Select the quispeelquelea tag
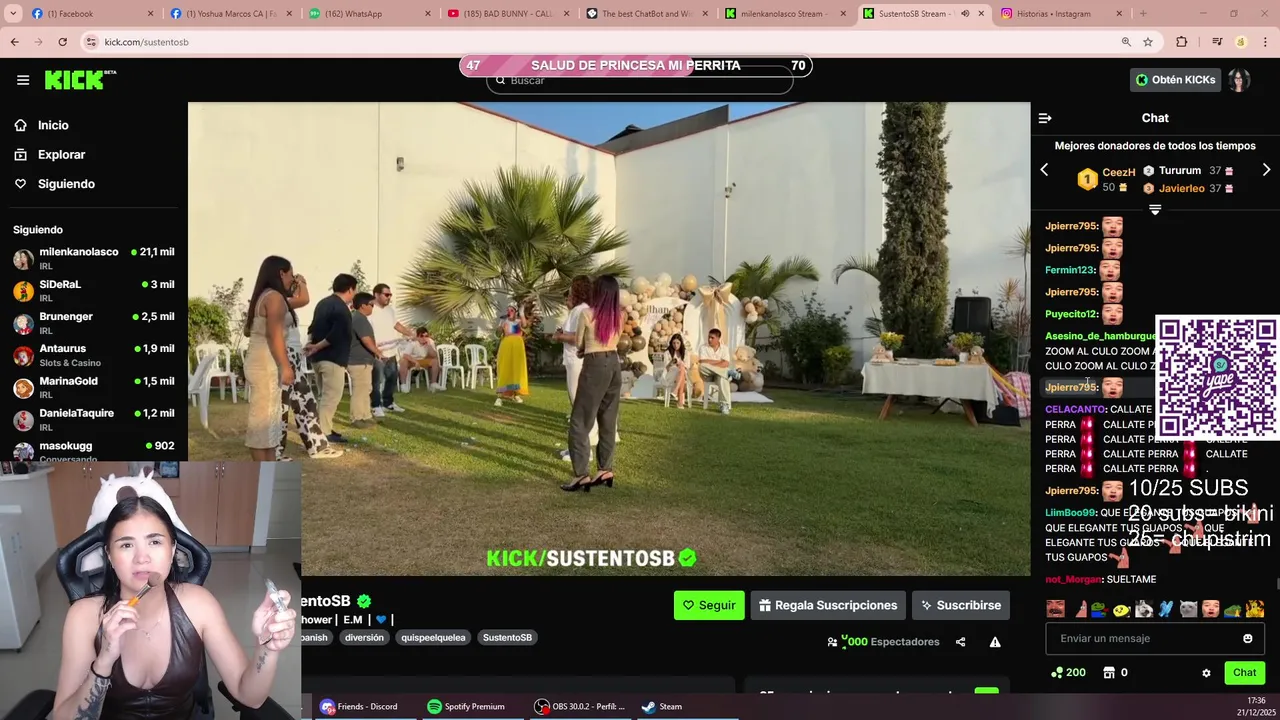Image resolution: width=1280 pixels, height=720 pixels. (x=433, y=637)
